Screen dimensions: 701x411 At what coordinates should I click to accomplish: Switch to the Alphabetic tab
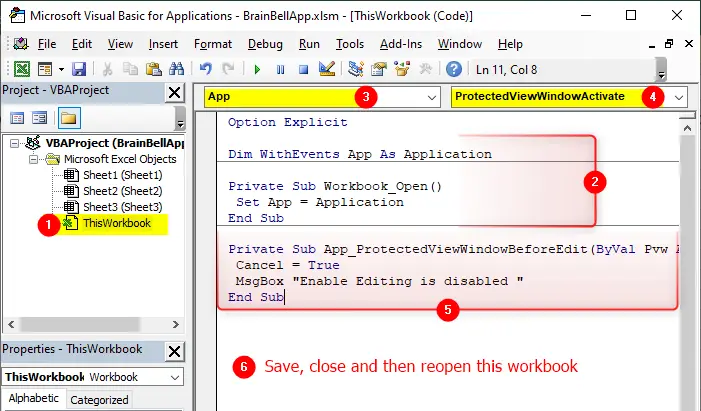point(34,398)
